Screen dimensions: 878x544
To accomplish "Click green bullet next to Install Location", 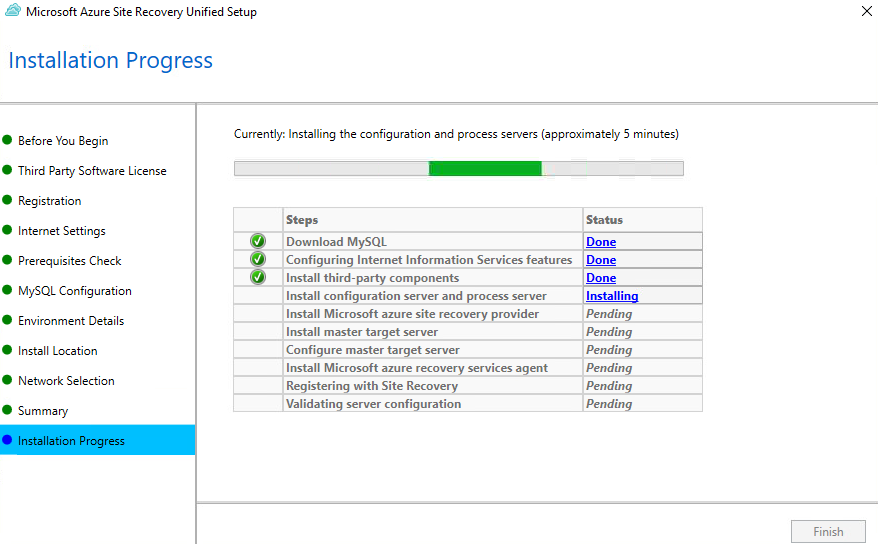I will 7,350.
